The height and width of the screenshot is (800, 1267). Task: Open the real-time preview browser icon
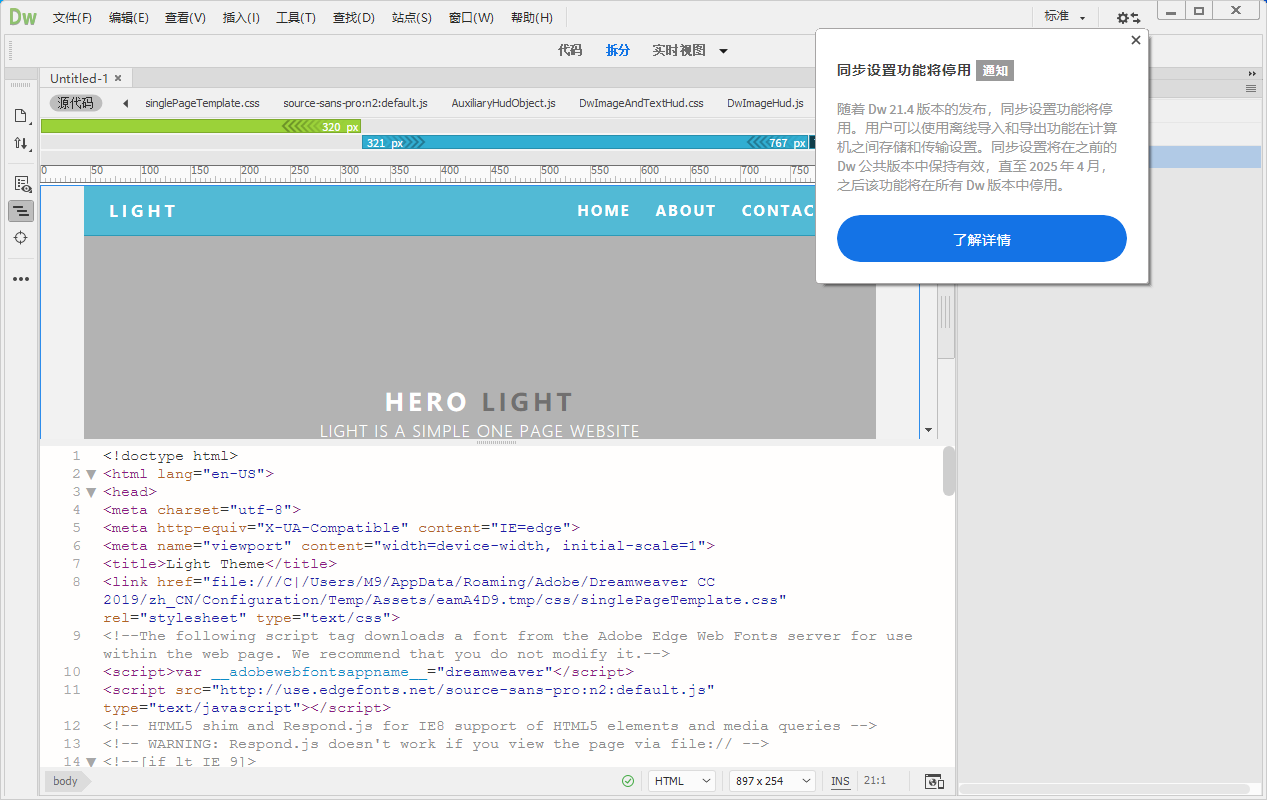click(x=934, y=781)
